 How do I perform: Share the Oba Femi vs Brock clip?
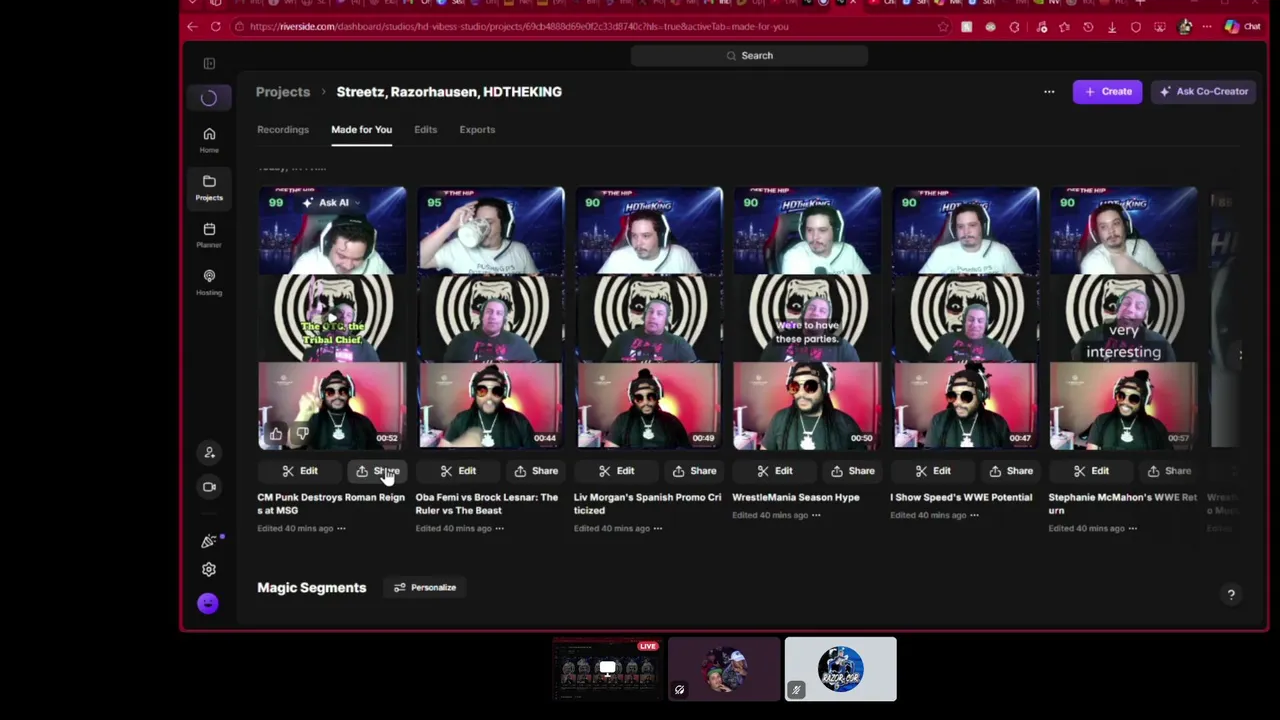[x=536, y=471]
